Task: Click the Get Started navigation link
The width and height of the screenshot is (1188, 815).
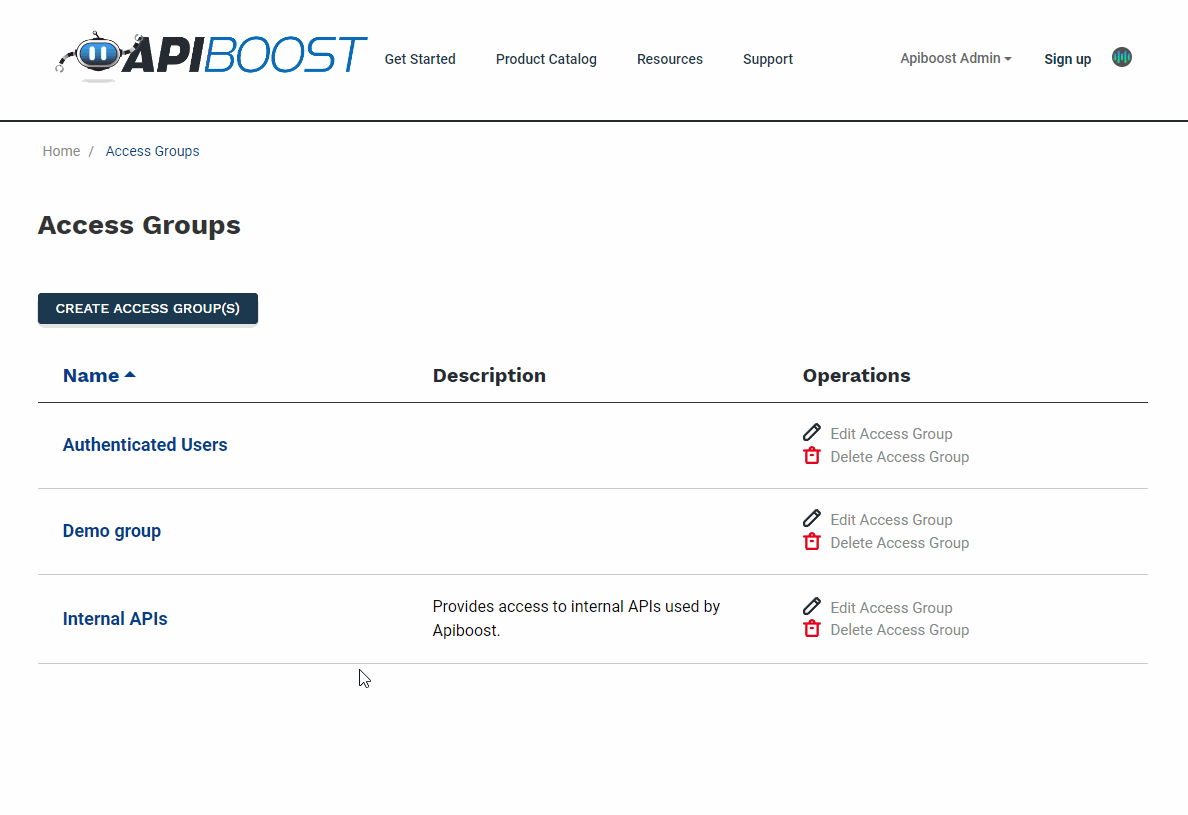Action: [x=420, y=59]
